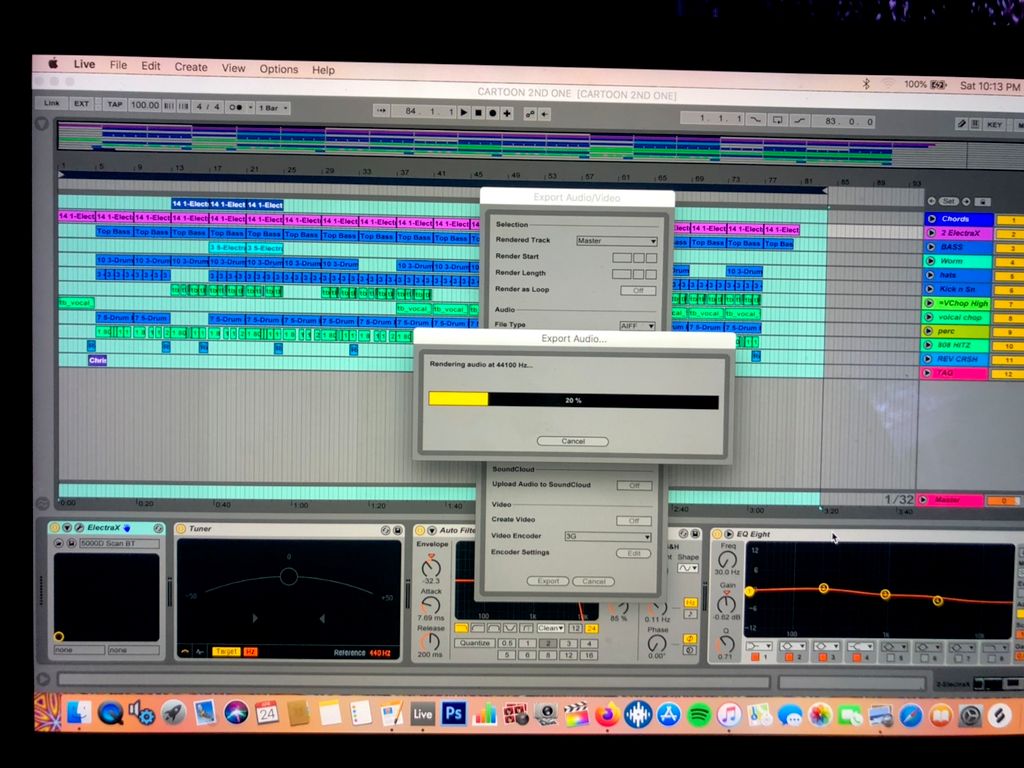Toggle the Tuner device activator

point(181,528)
